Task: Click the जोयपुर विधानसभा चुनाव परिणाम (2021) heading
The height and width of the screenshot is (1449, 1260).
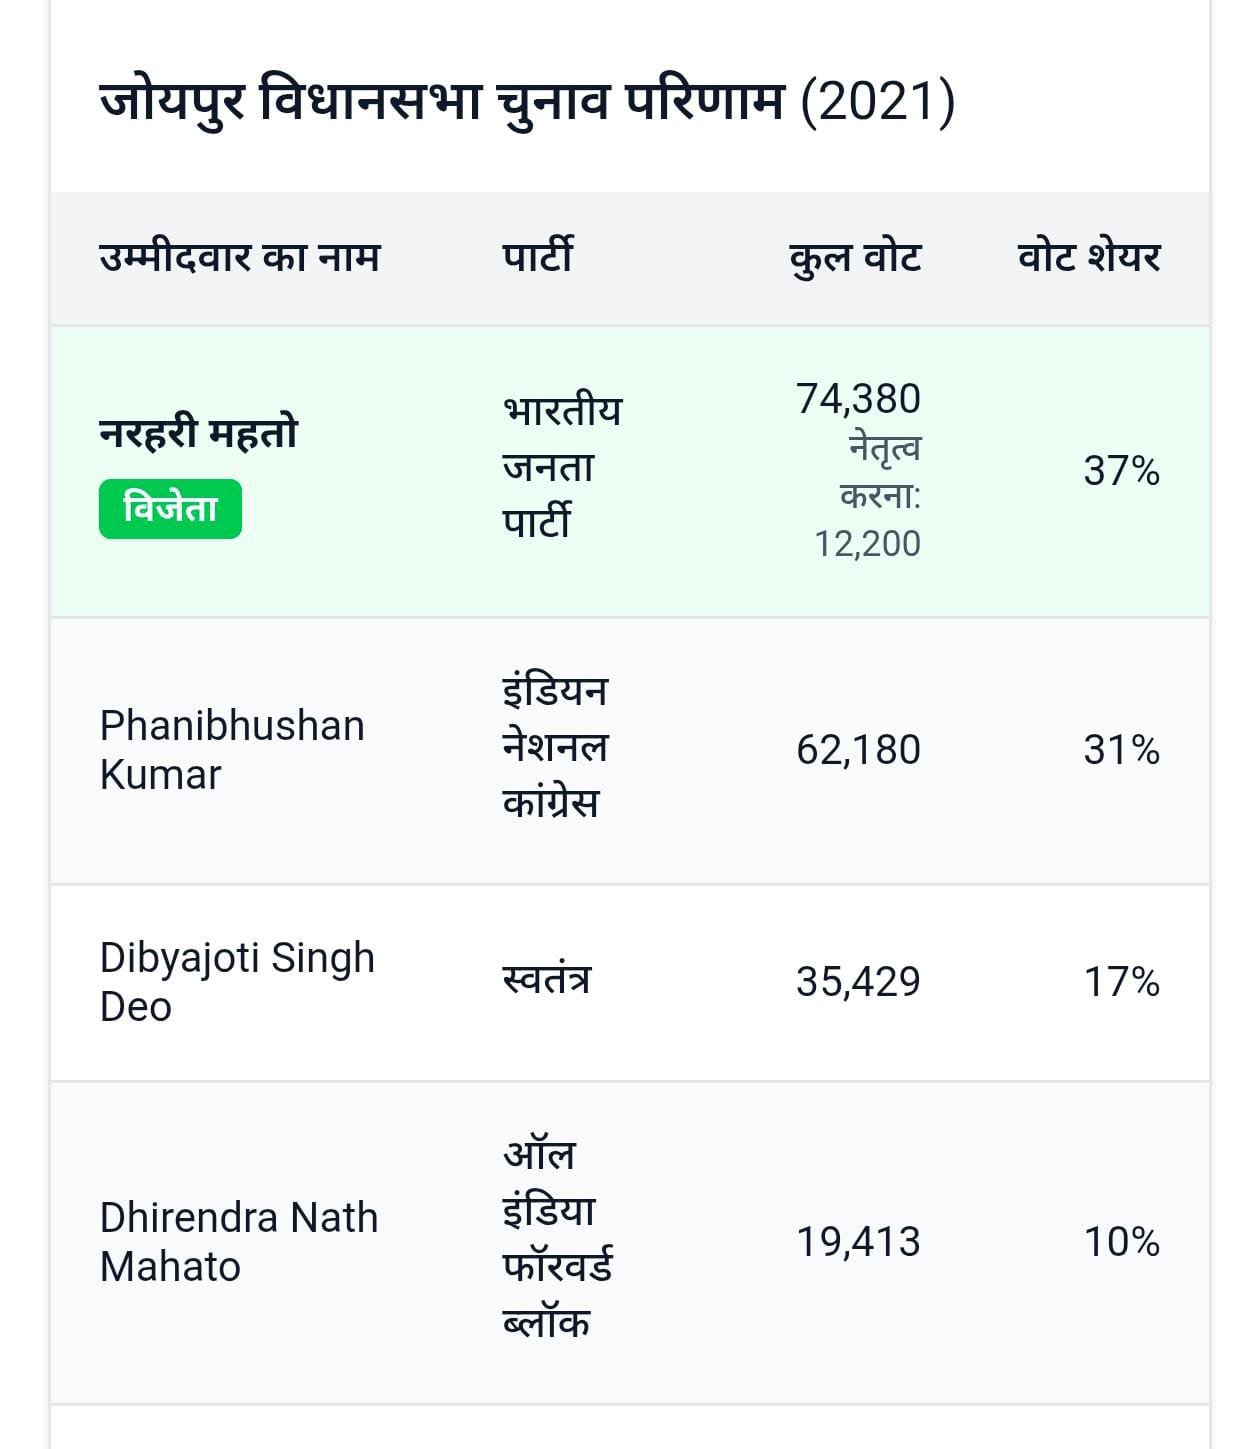Action: (527, 102)
